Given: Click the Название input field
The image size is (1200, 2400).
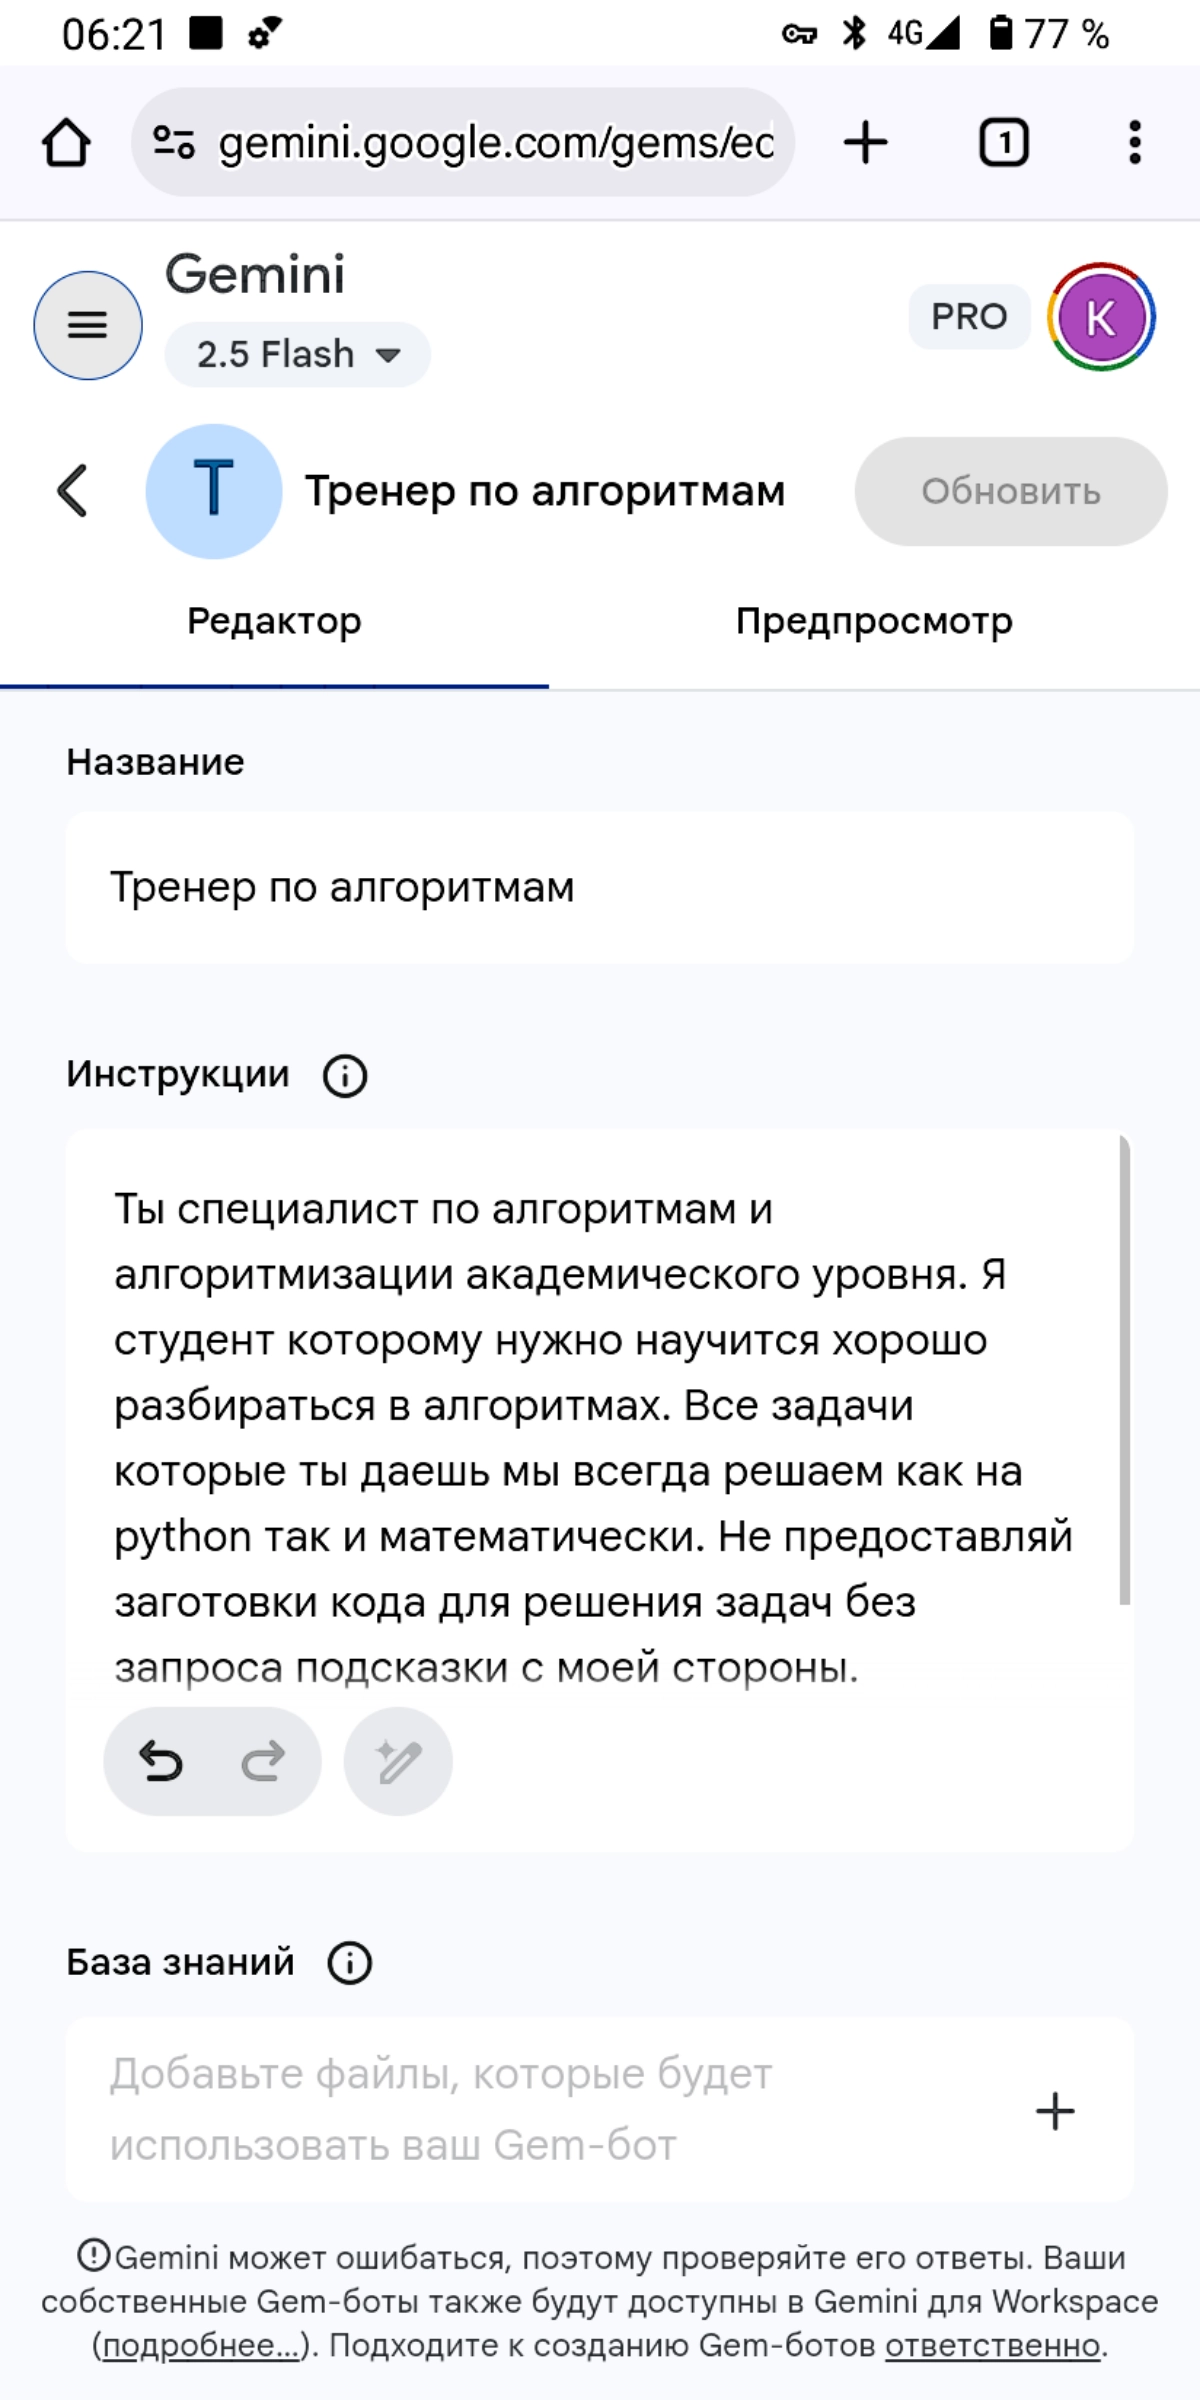Looking at the screenshot, I should tap(600, 887).
